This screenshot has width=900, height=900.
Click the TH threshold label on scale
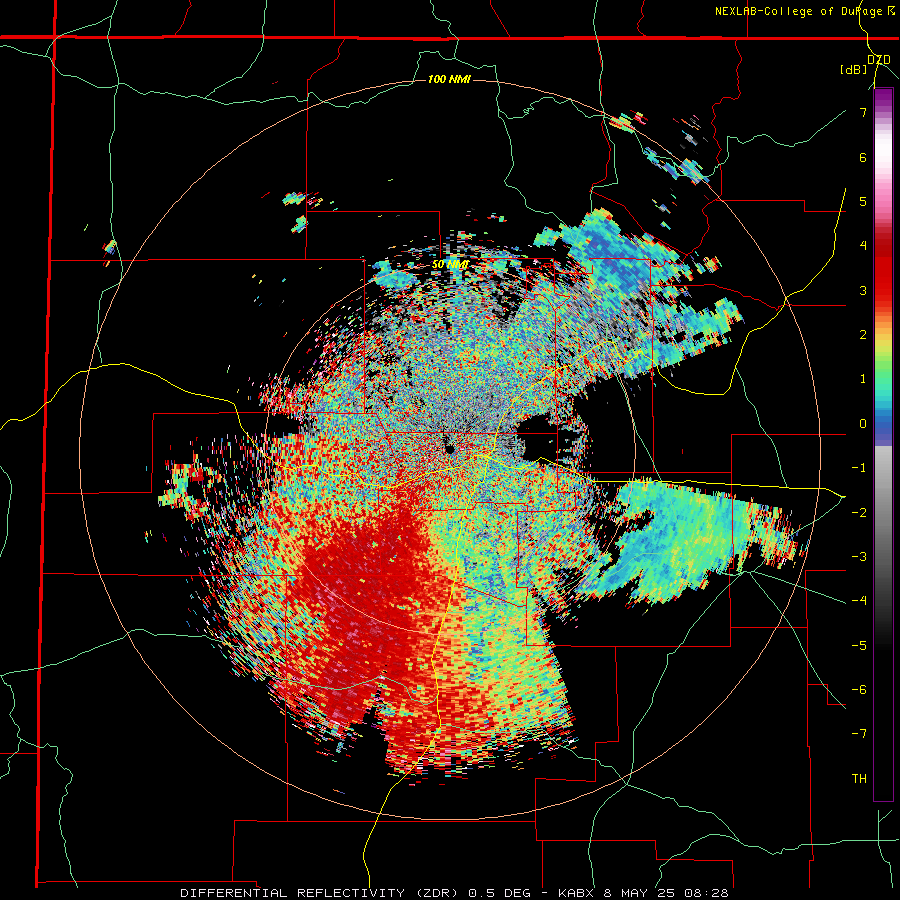pos(859,778)
